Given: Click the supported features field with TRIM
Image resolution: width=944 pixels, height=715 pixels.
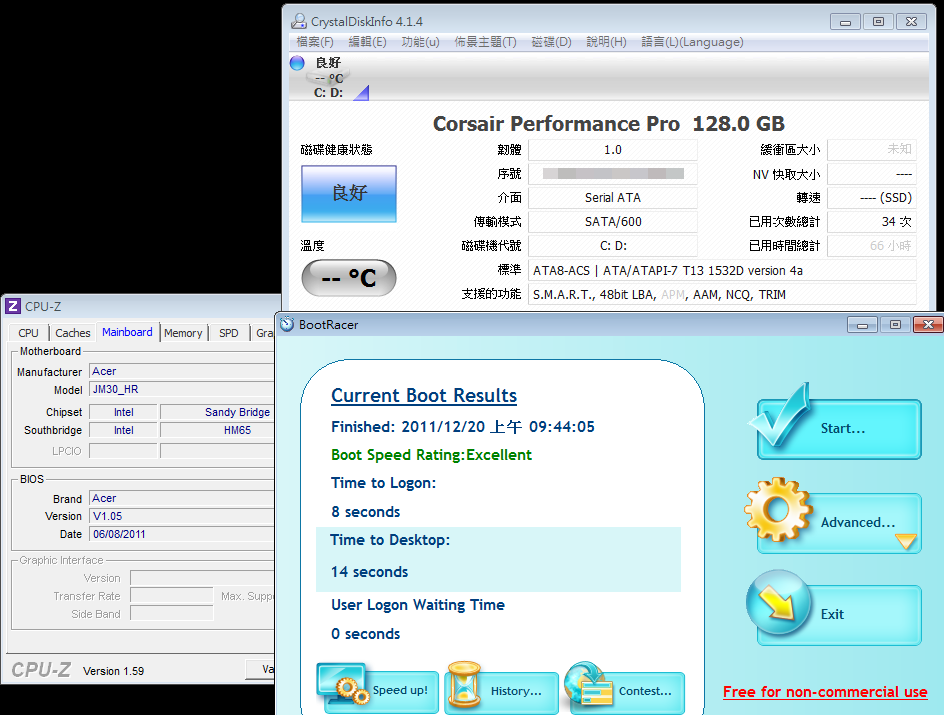Looking at the screenshot, I should point(722,295).
